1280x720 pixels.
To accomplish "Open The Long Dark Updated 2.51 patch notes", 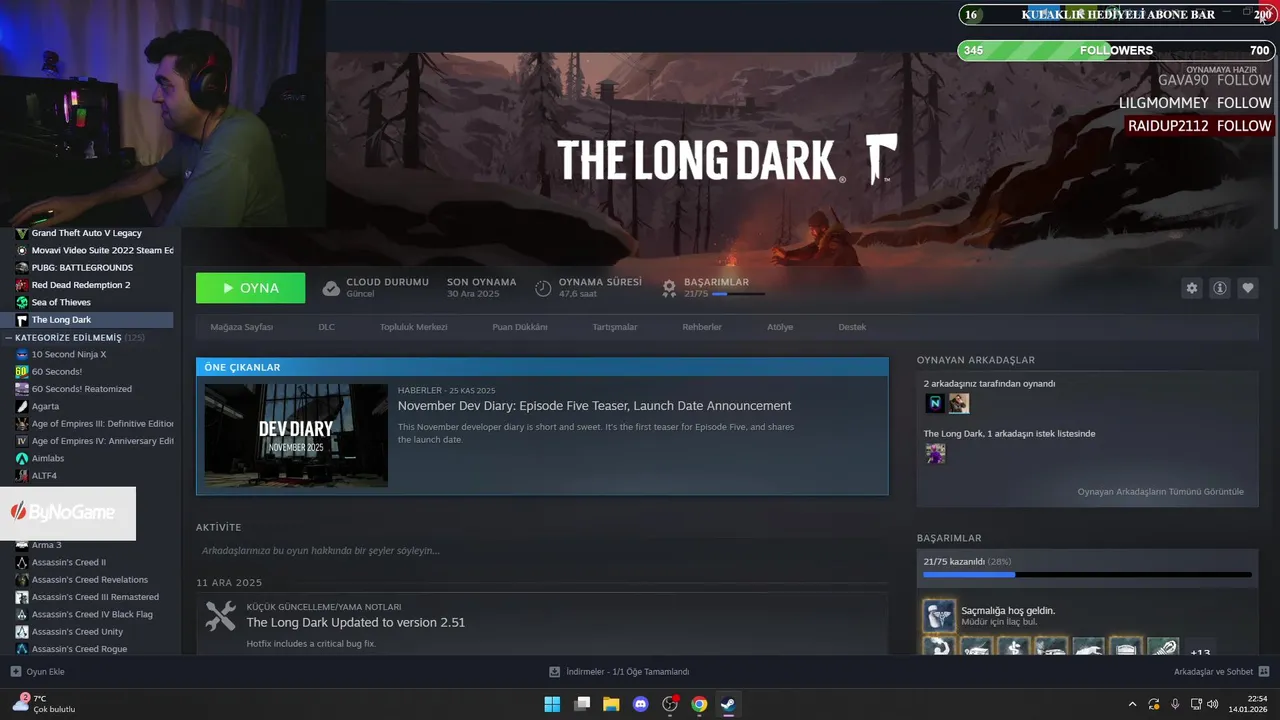I will click(356, 622).
